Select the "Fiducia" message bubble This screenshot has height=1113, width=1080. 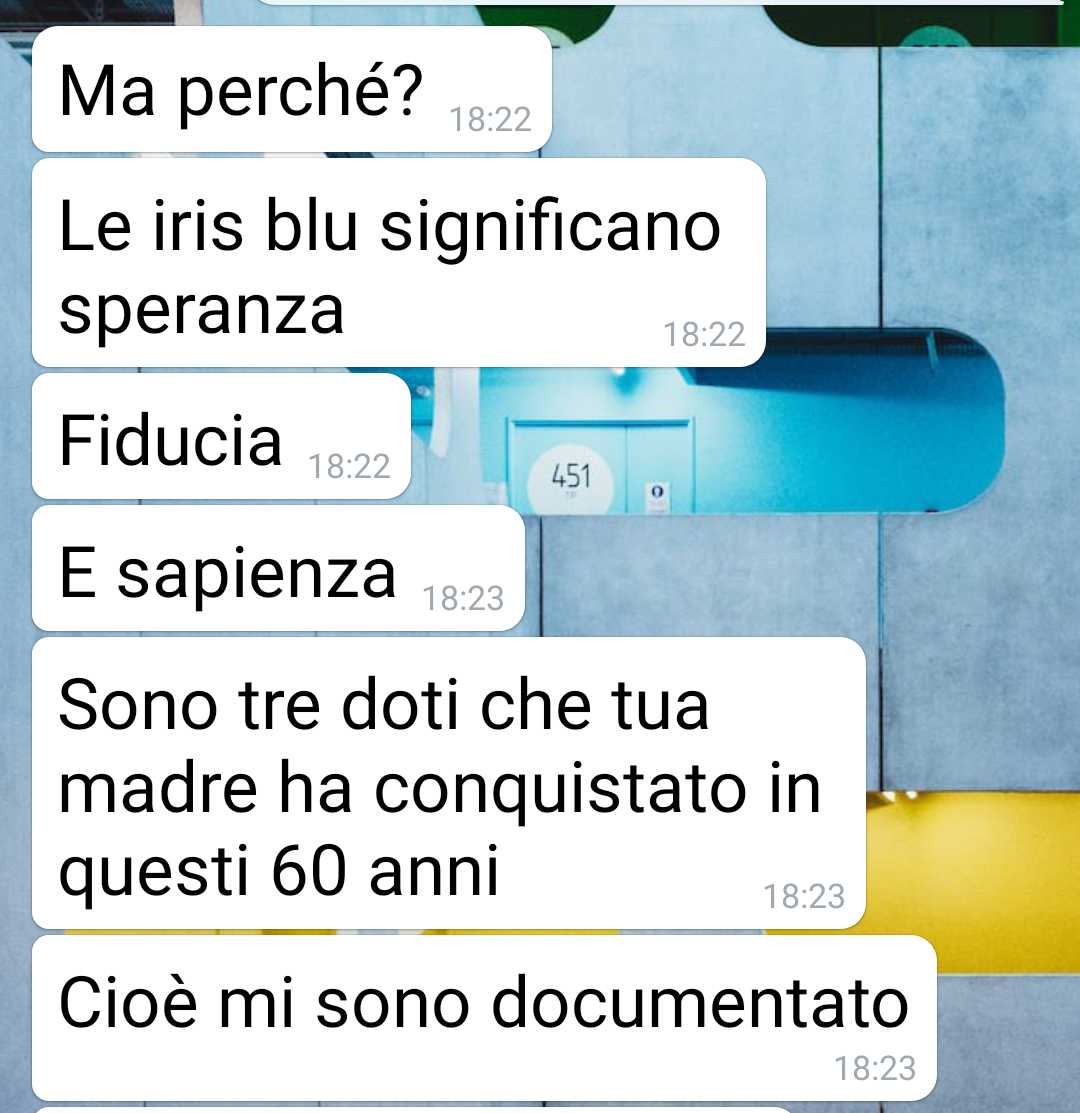(x=221, y=437)
